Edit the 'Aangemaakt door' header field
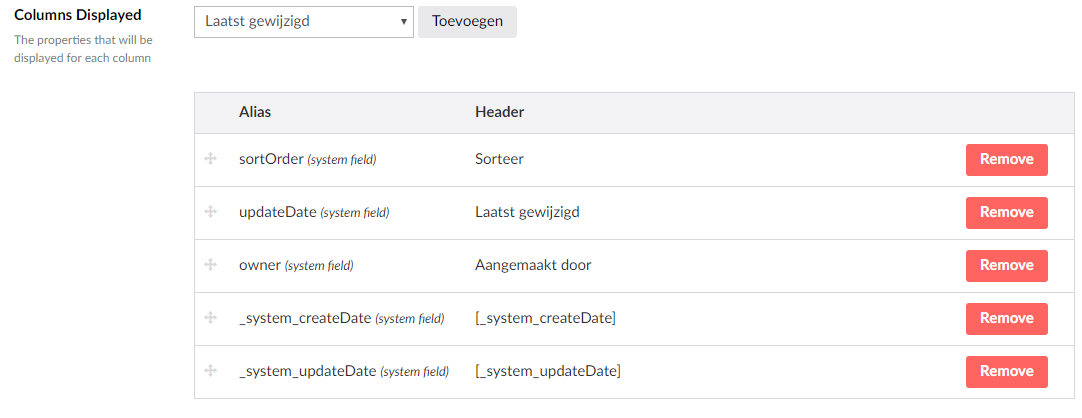This screenshot has height=418, width=1082. (533, 265)
